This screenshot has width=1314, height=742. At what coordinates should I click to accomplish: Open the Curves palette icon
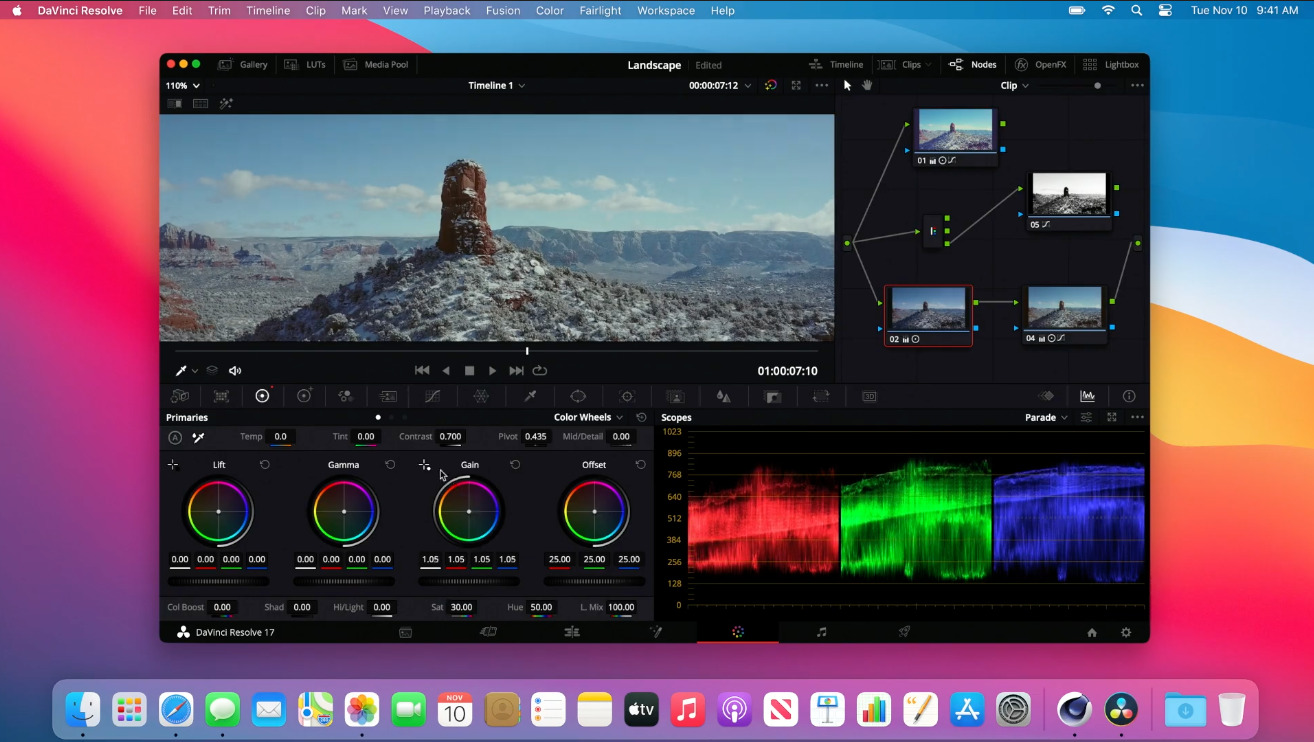pos(432,396)
